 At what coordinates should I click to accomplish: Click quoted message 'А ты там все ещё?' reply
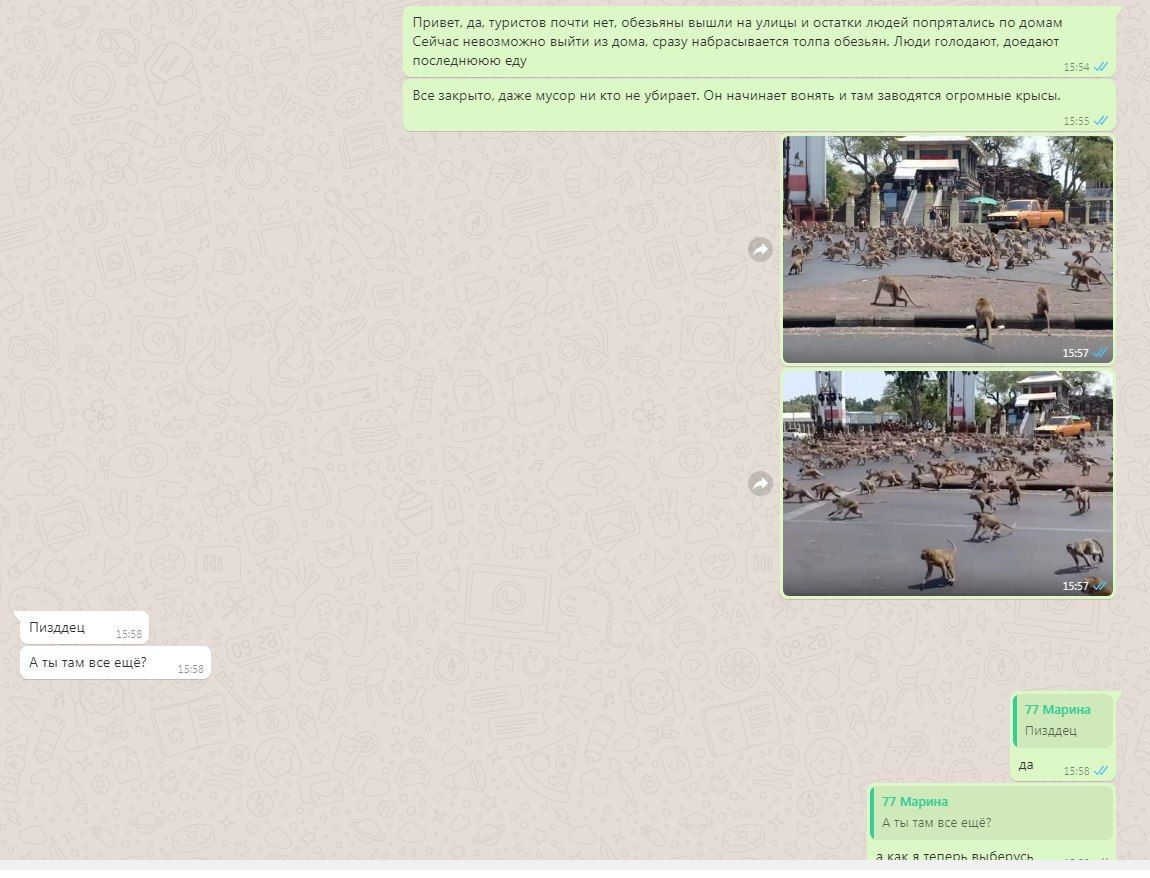(x=992, y=812)
